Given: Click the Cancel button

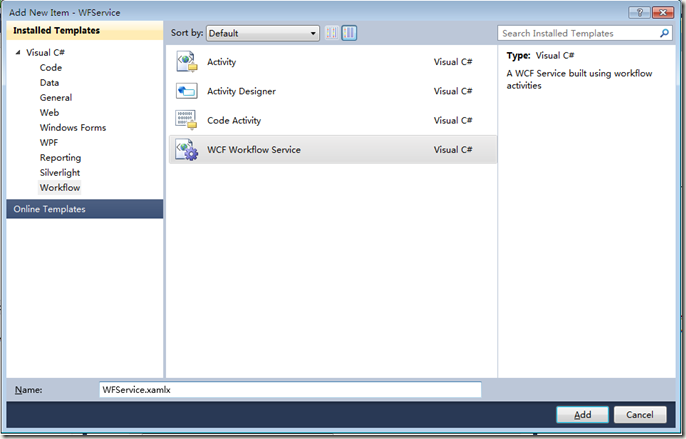Looking at the screenshot, I should click(640, 414).
